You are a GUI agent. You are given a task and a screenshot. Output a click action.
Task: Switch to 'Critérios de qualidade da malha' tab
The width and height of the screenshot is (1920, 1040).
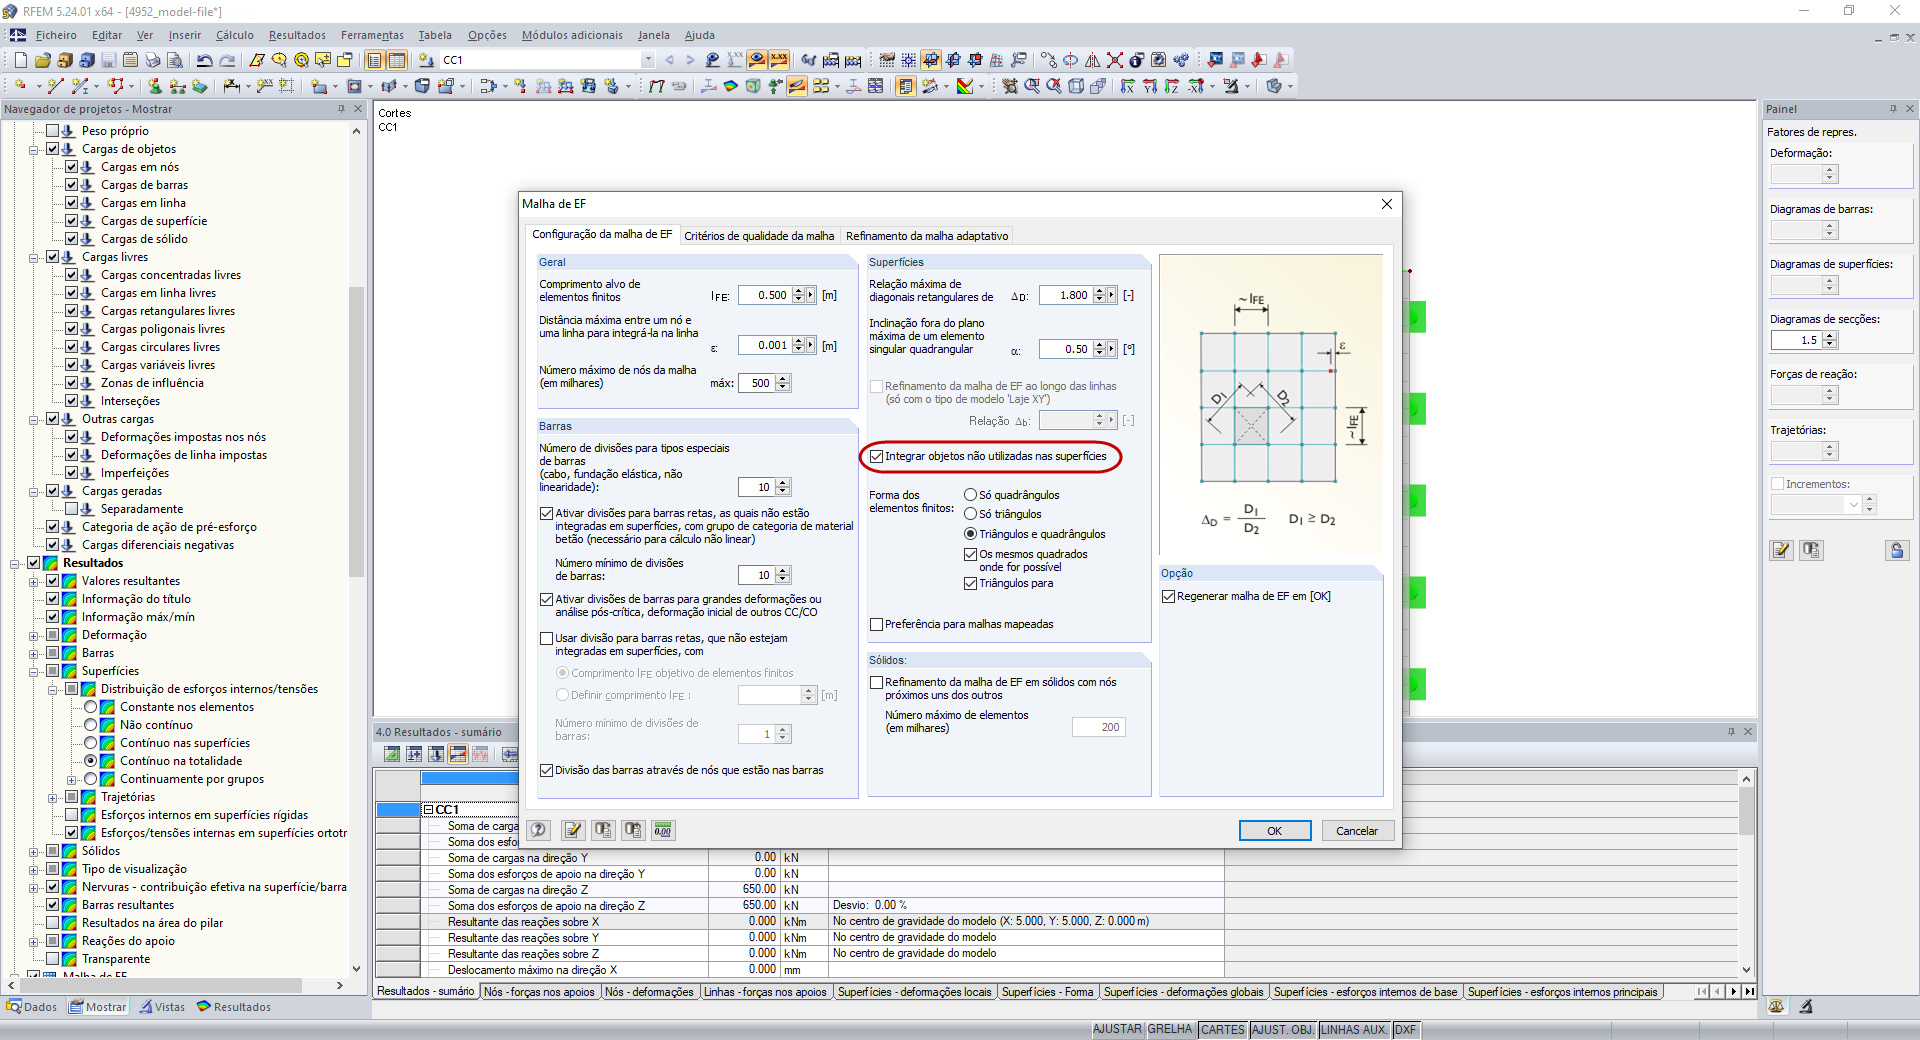759,236
